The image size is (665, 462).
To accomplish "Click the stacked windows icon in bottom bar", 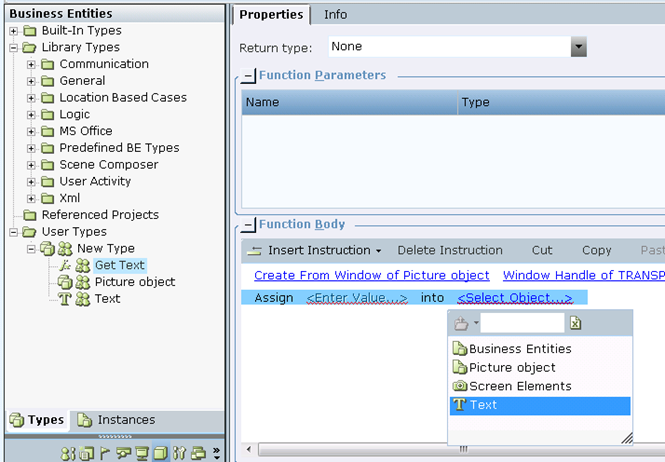I will click(x=198, y=453).
